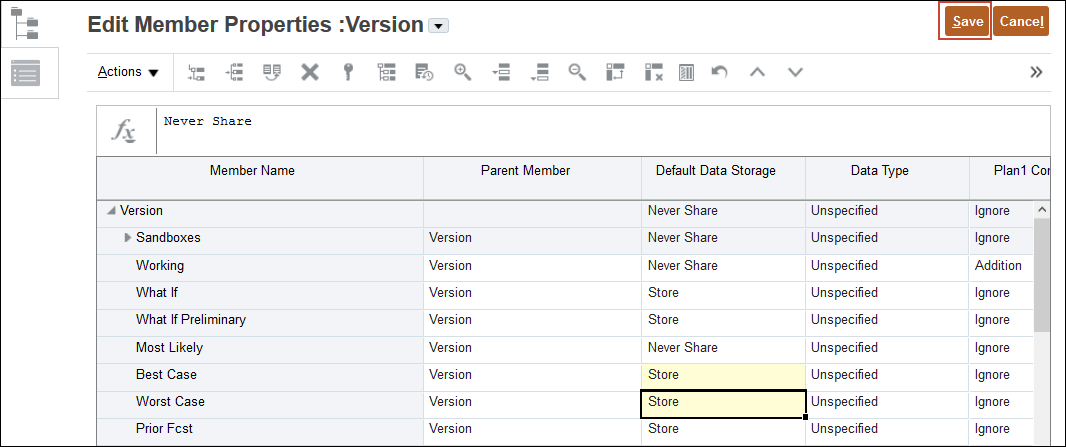
Task: Click the Cancel button
Action: 1021,21
